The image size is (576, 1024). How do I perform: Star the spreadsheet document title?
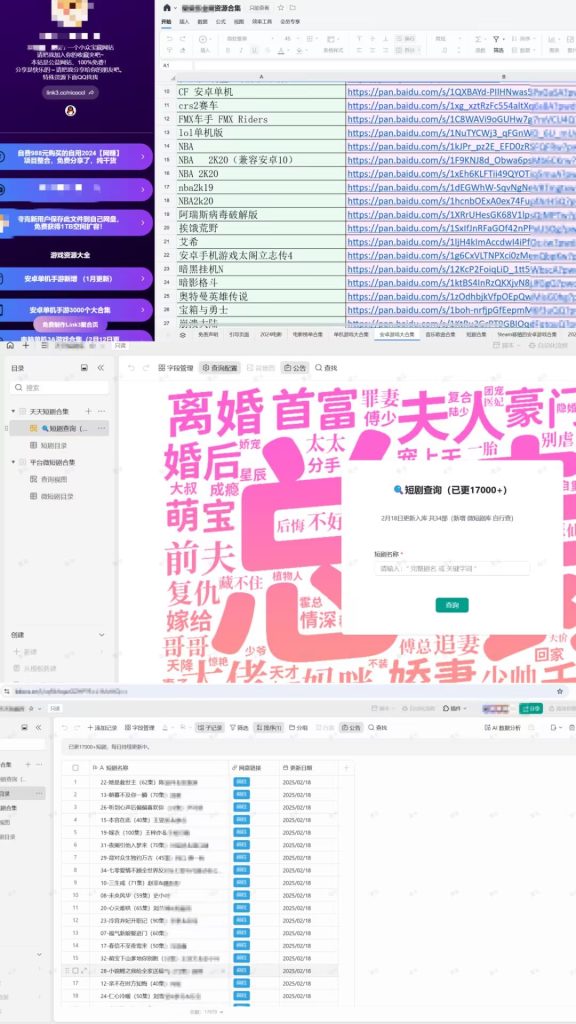(280, 8)
